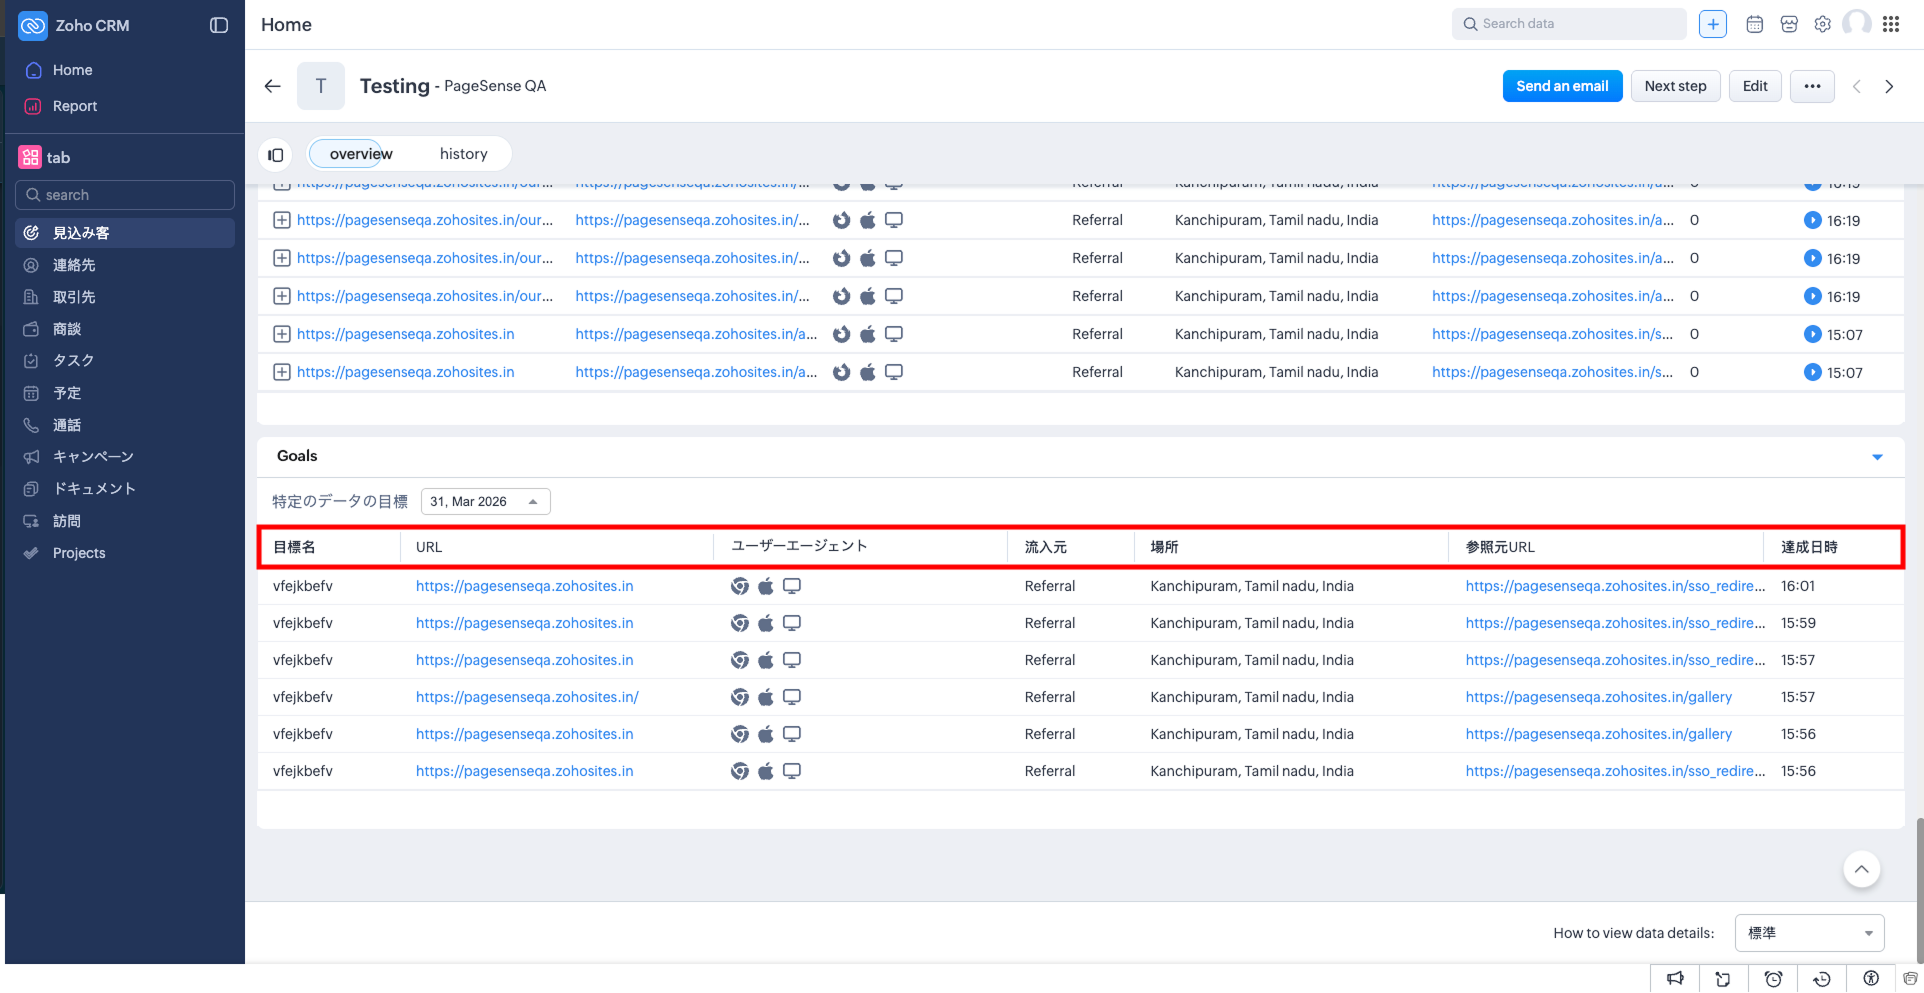Switch to the history tab
Viewport: 1924px width, 993px height.
[463, 154]
